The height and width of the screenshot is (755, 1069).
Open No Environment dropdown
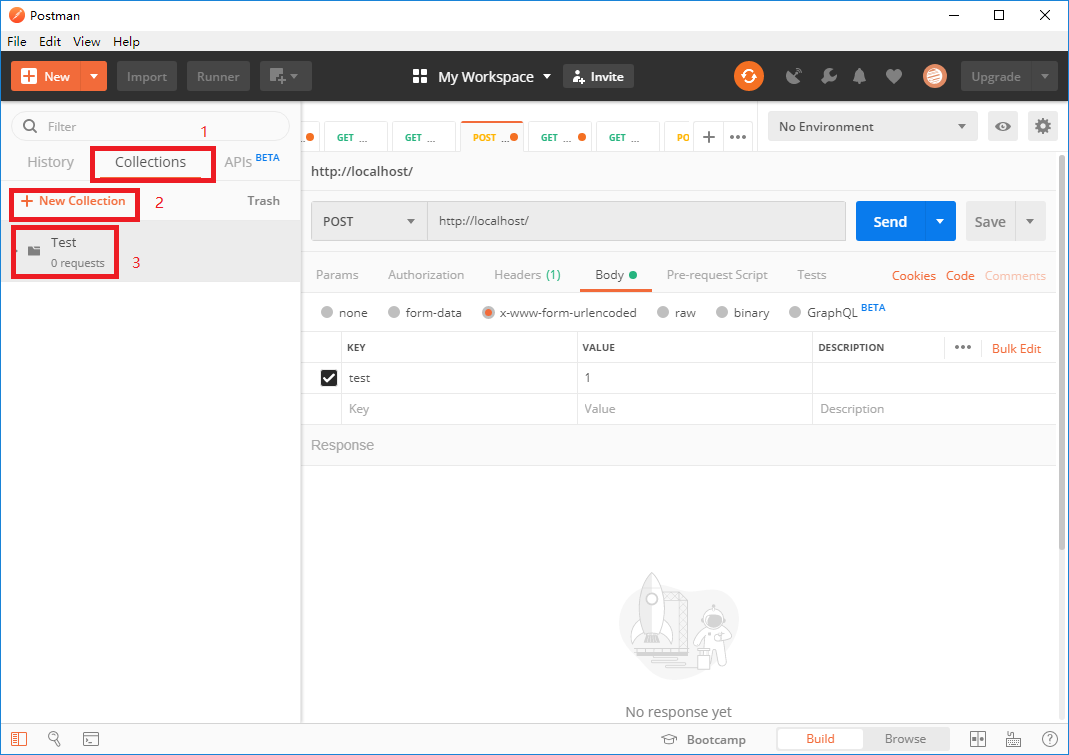point(873,126)
